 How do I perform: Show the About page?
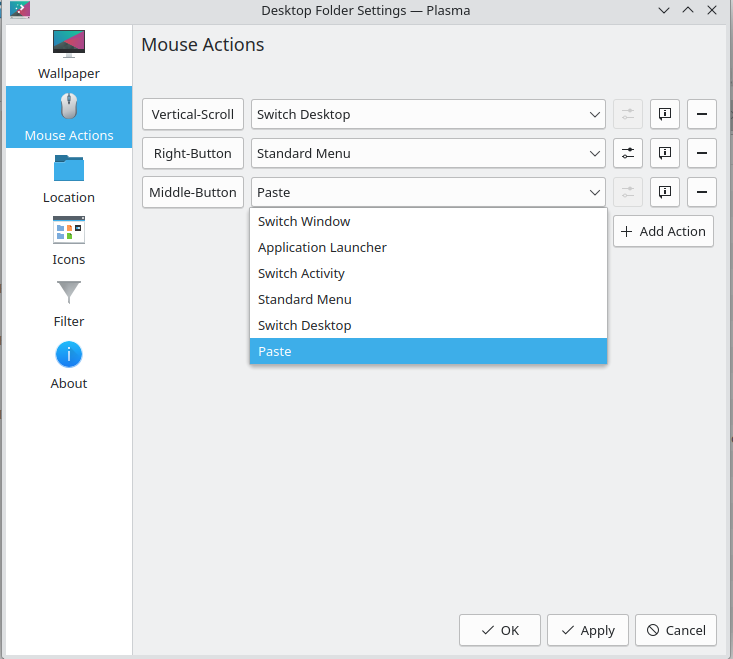pyautogui.click(x=69, y=365)
